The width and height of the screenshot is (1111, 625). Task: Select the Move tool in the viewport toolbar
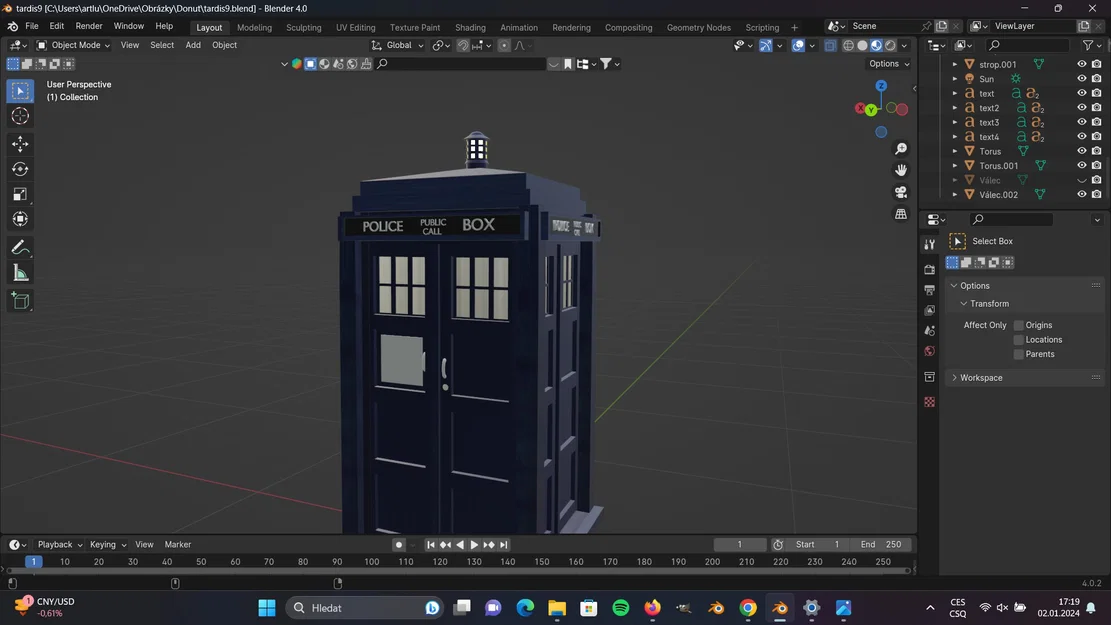pos(19,143)
